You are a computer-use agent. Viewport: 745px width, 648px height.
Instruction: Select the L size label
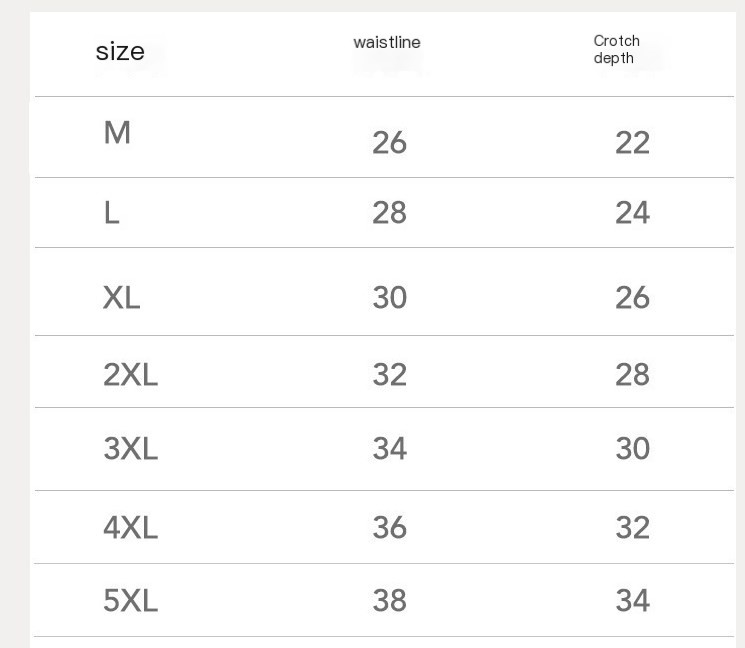pyautogui.click(x=111, y=212)
